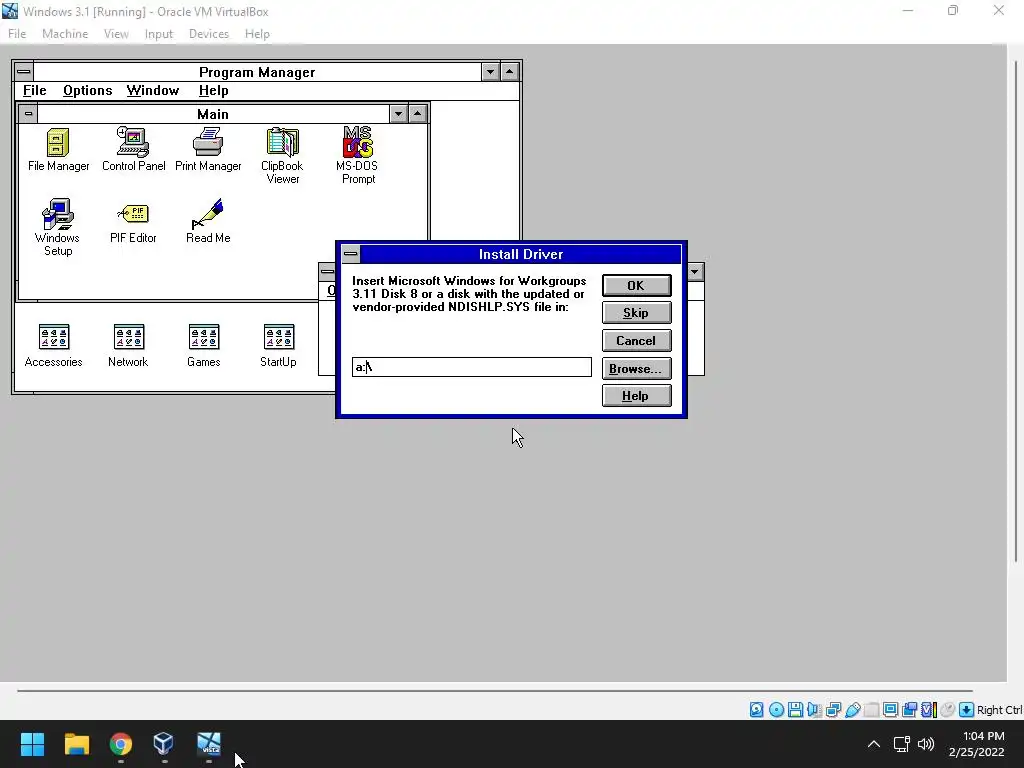The image size is (1024, 768).
Task: Open Main group window control menu box
Action: 28,114
